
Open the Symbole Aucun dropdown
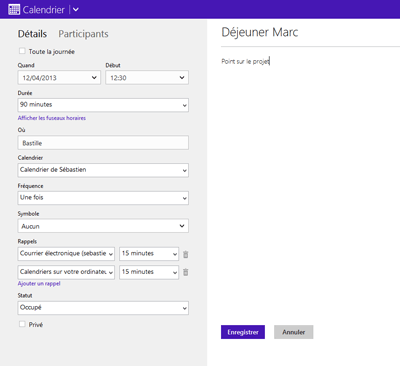coord(103,226)
